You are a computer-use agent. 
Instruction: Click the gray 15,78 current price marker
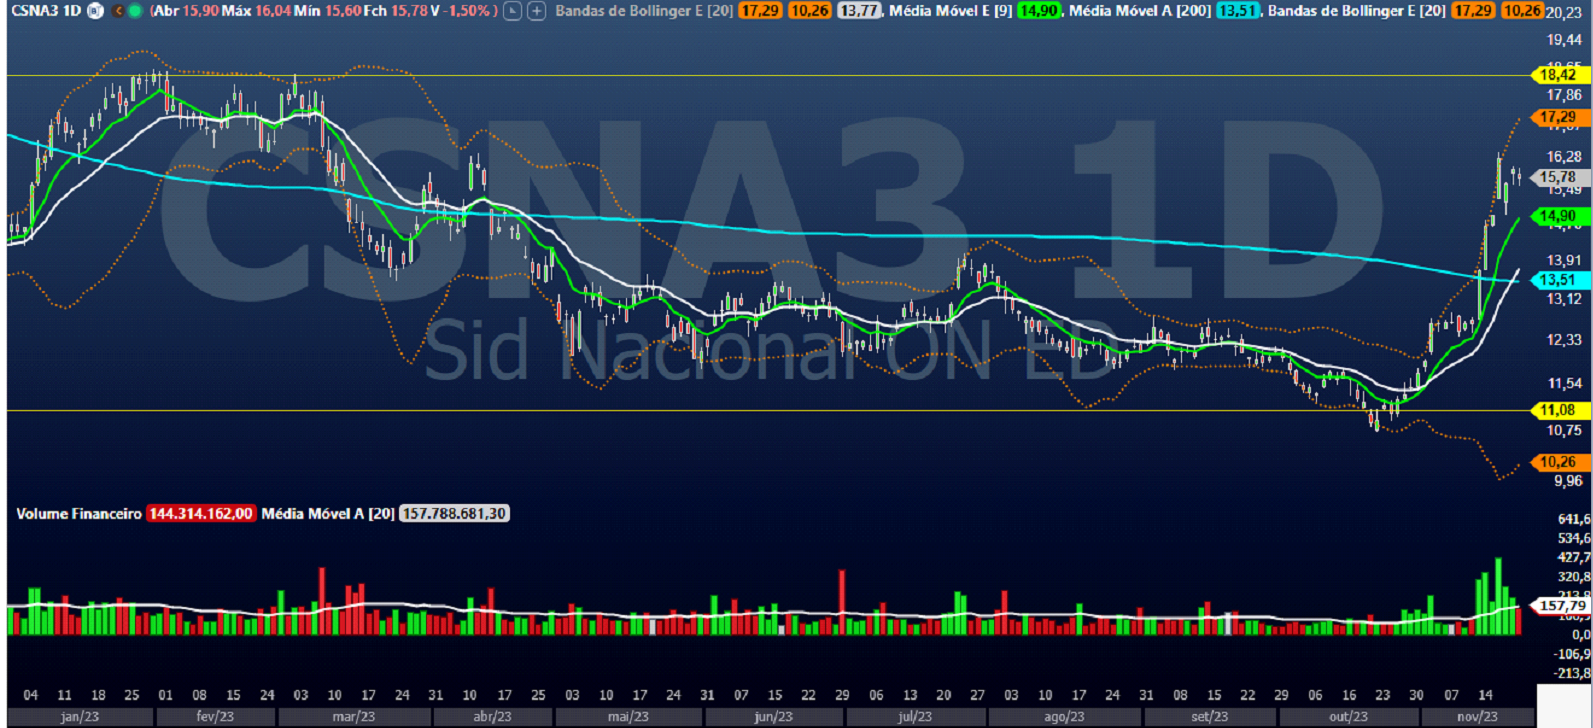click(1557, 177)
